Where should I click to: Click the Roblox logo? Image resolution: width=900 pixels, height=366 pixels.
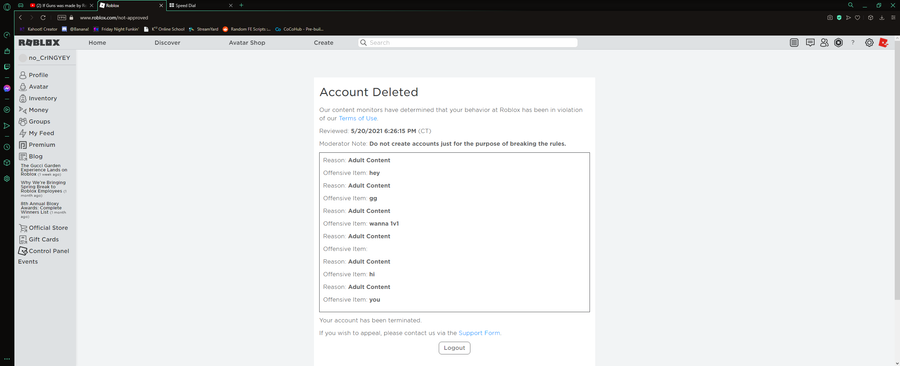click(x=39, y=42)
